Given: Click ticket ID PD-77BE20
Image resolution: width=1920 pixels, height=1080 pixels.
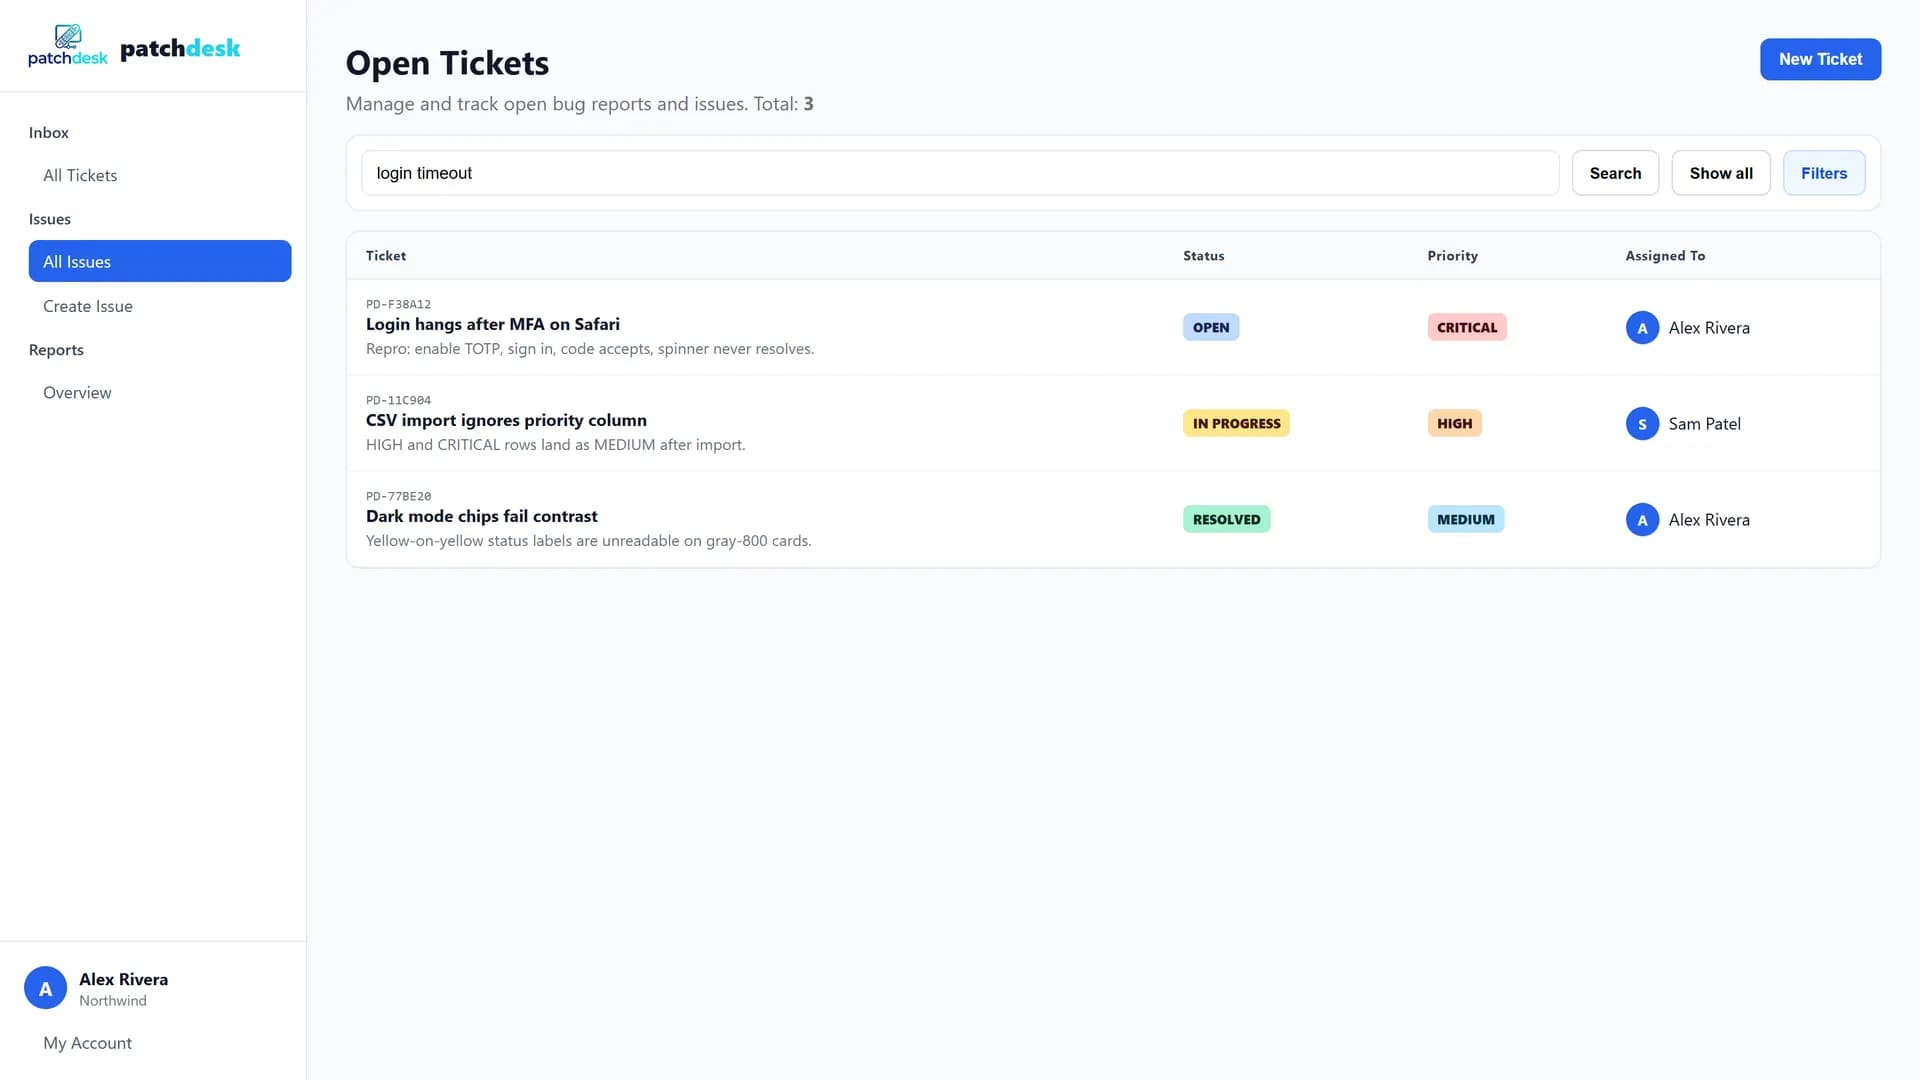Looking at the screenshot, I should 398,496.
